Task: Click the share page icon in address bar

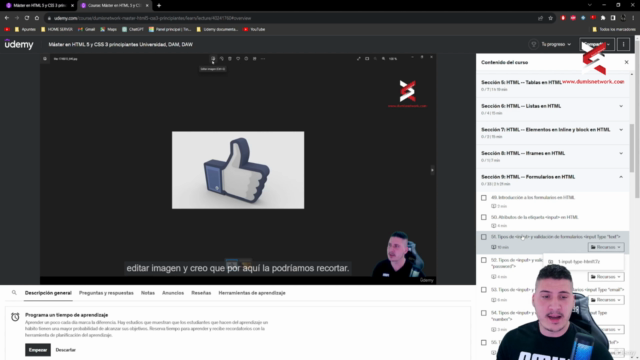Action: click(540, 18)
